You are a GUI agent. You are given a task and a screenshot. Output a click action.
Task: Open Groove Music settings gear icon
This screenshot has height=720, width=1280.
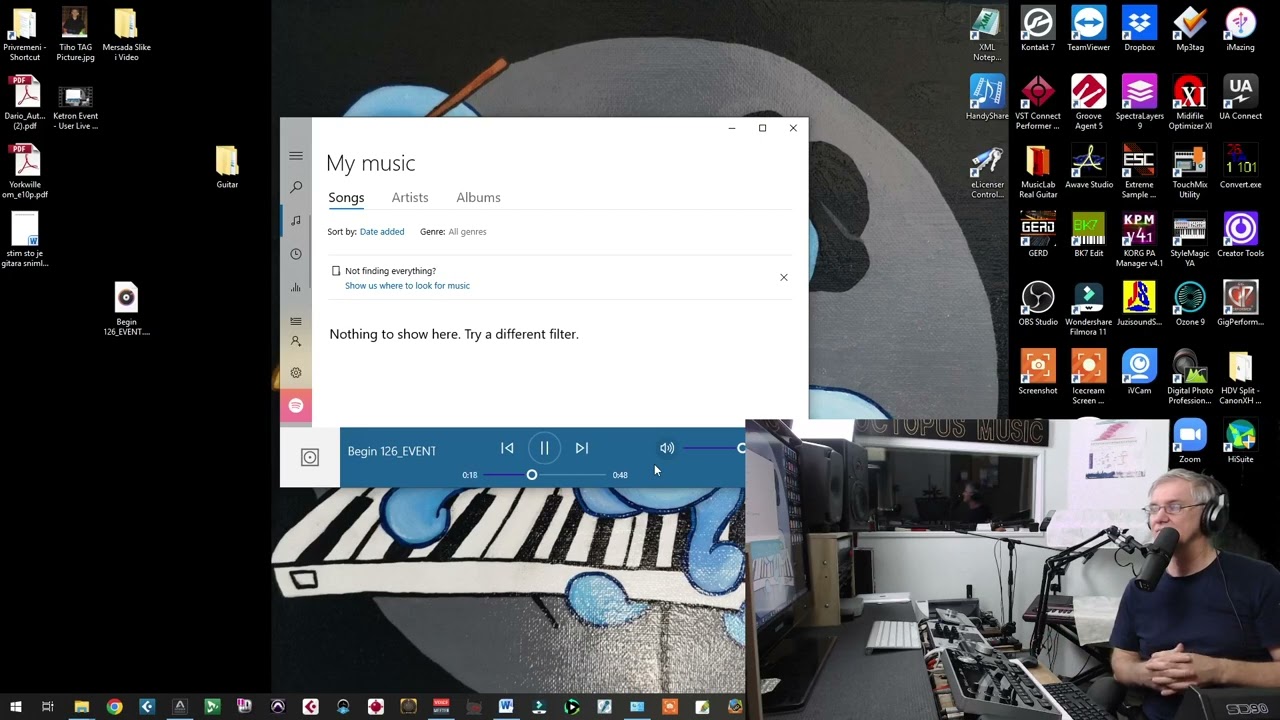[x=296, y=372]
